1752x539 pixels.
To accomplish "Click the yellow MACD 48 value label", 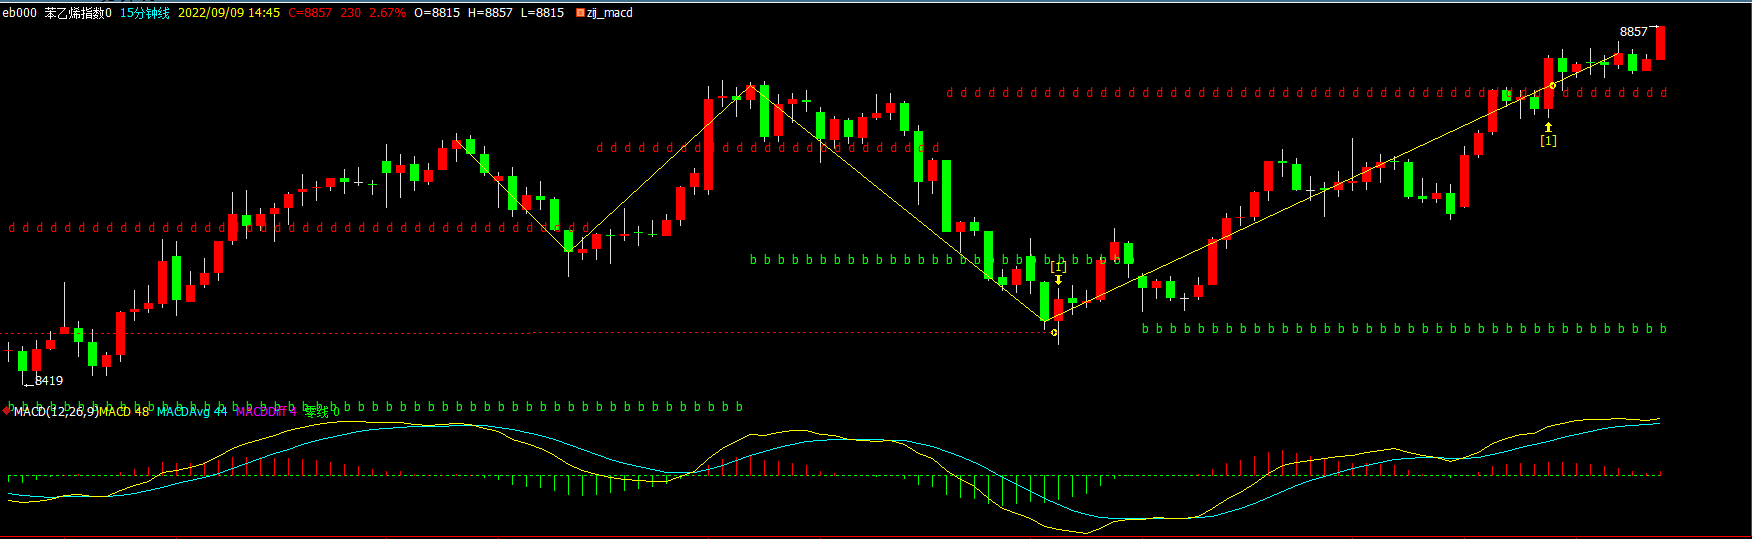I will click(x=124, y=411).
